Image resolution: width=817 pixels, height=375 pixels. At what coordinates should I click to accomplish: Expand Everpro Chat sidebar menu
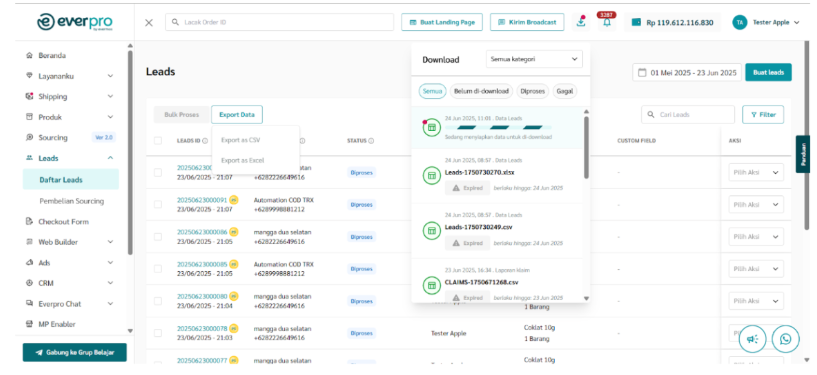pos(70,304)
